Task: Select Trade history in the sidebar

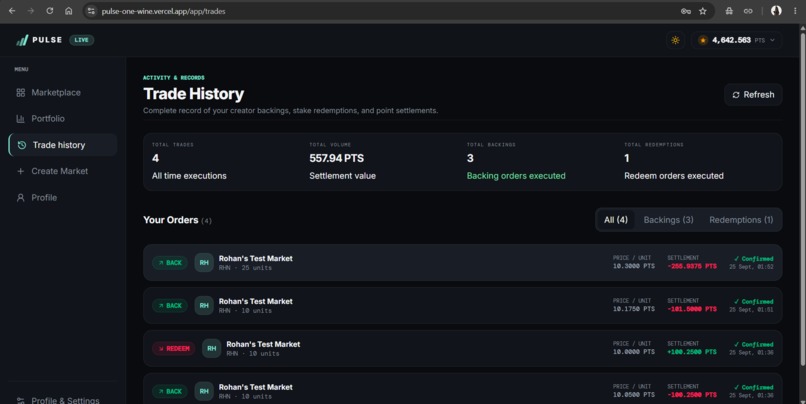Action: coord(63,145)
